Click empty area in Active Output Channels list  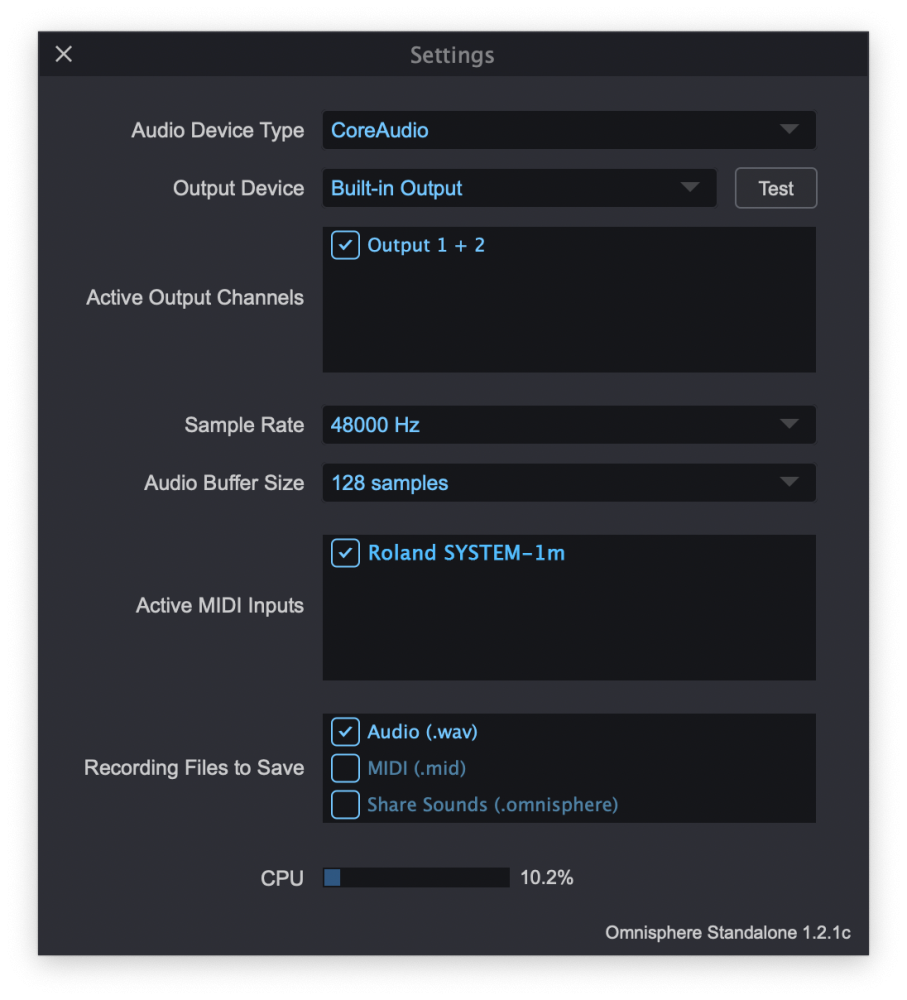coord(568,320)
